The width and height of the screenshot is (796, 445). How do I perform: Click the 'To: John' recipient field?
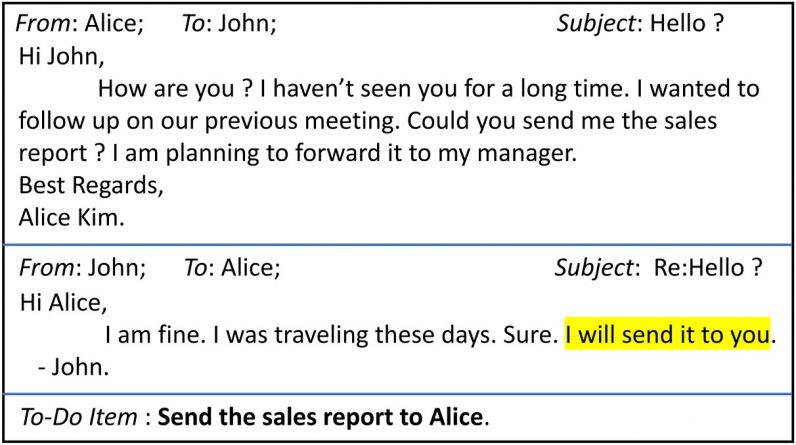pyautogui.click(x=229, y=23)
